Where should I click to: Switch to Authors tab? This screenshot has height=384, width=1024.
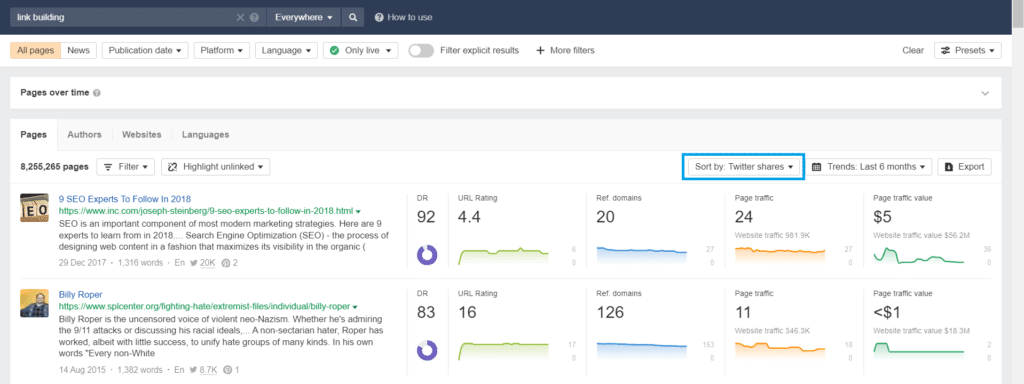[84, 135]
